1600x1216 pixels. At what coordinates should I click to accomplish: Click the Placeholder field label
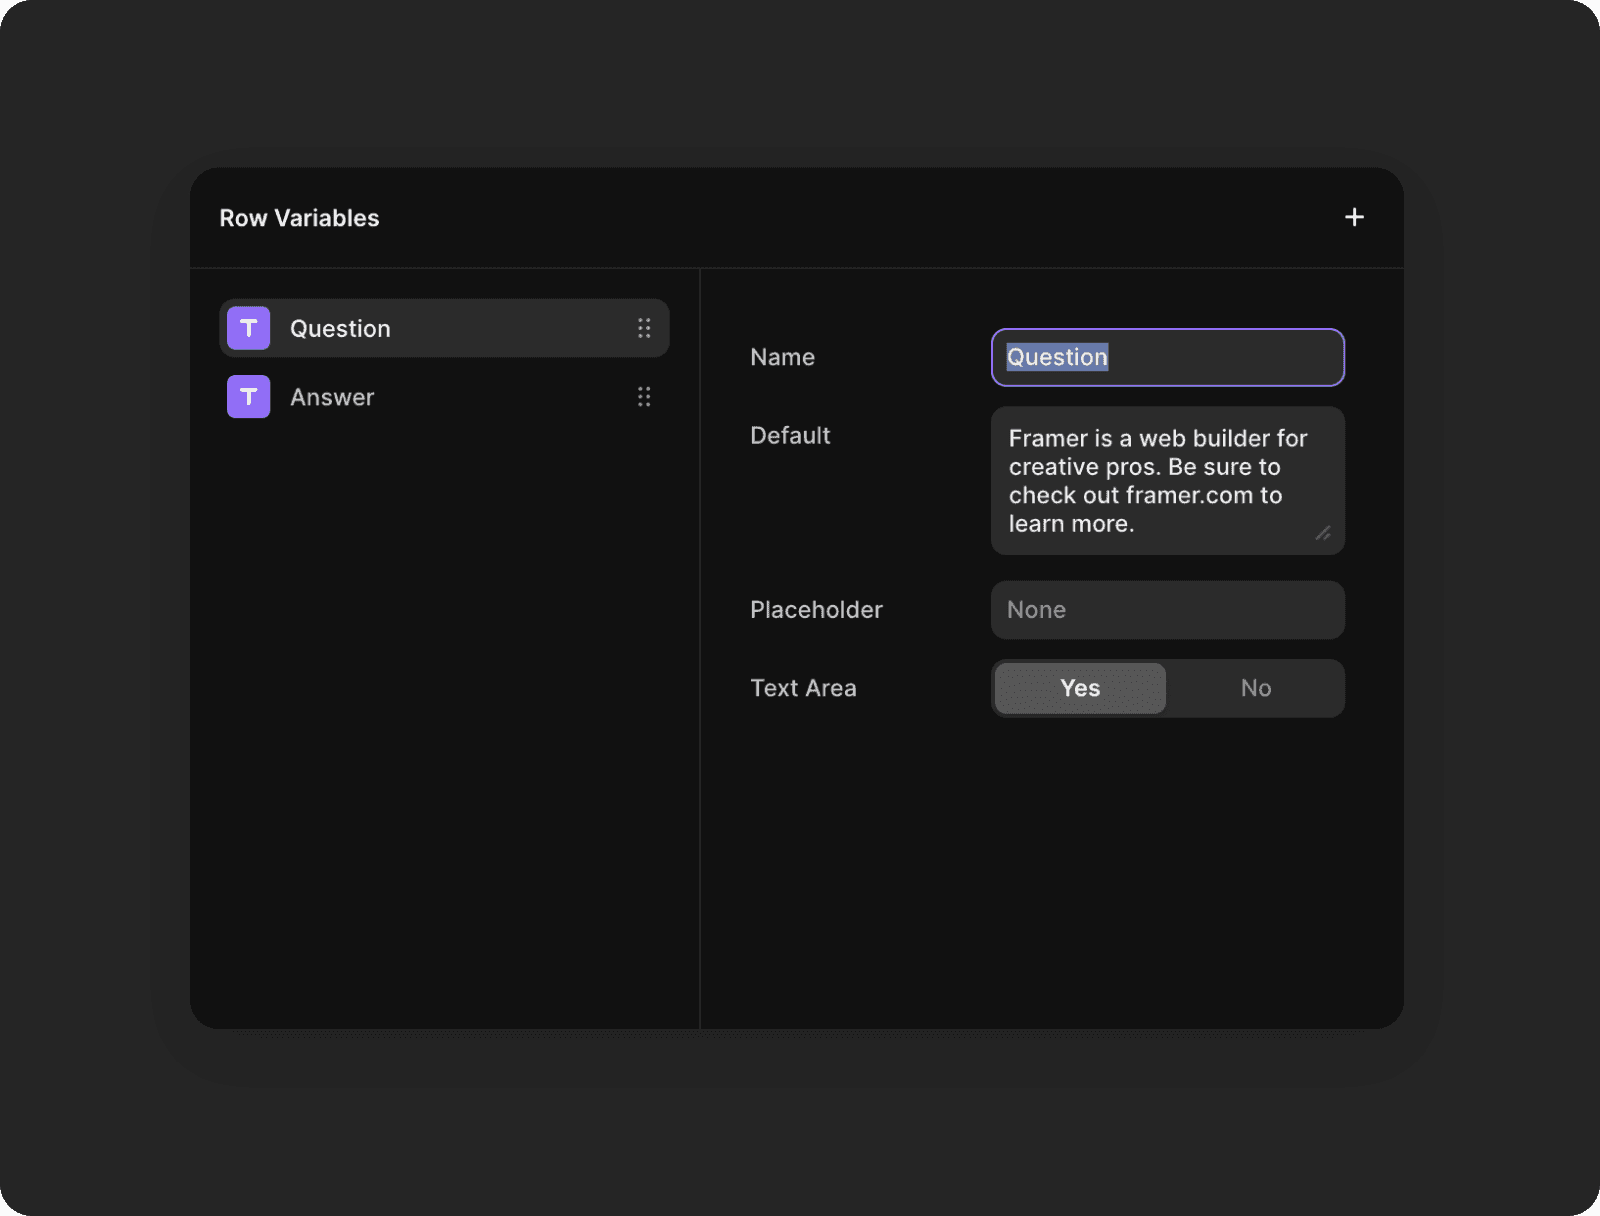pos(816,610)
